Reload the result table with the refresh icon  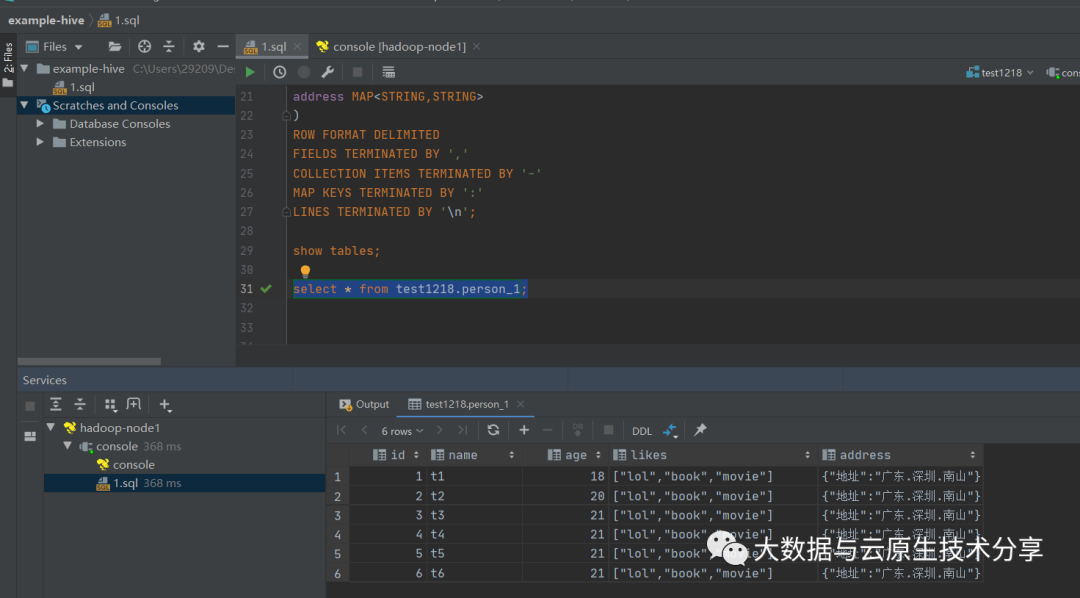click(493, 430)
